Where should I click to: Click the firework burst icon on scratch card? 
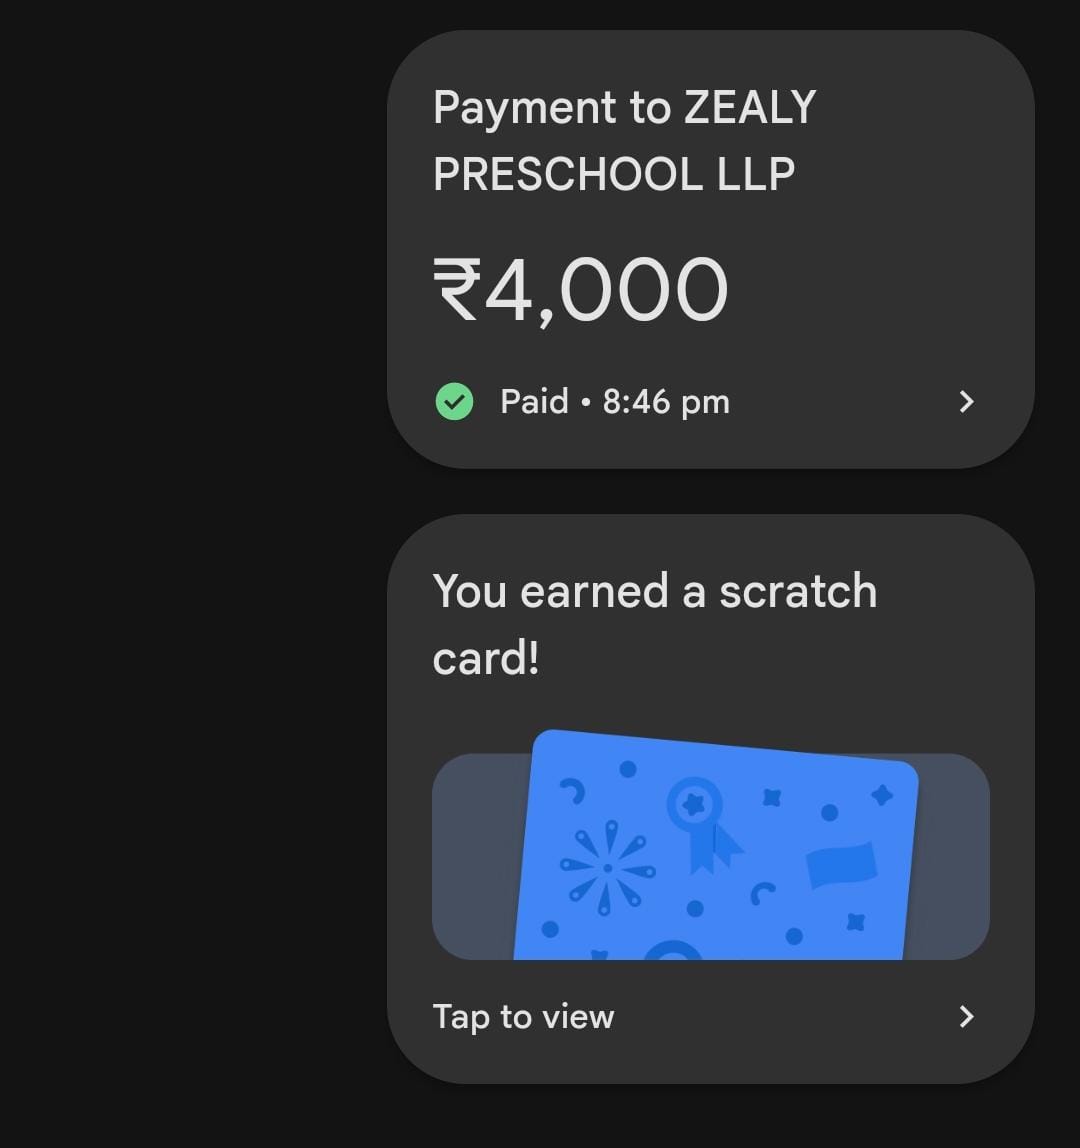607,868
